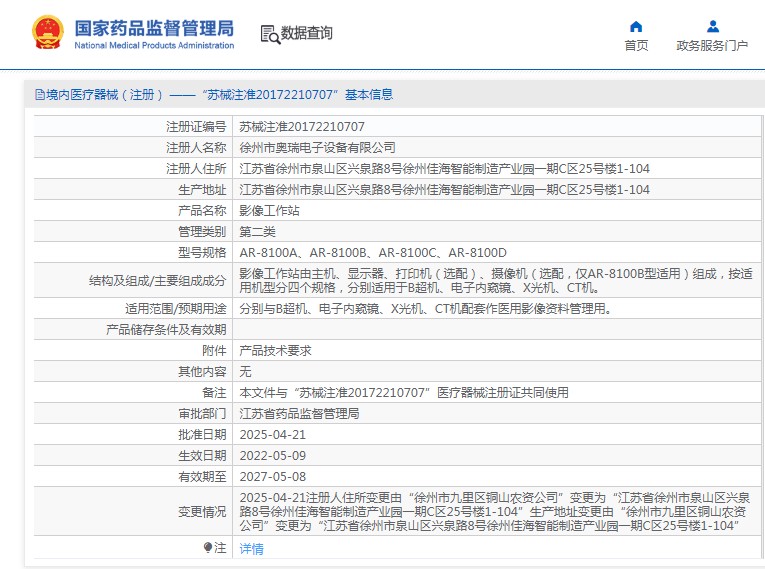Click the 首页 house icon

pos(636,26)
